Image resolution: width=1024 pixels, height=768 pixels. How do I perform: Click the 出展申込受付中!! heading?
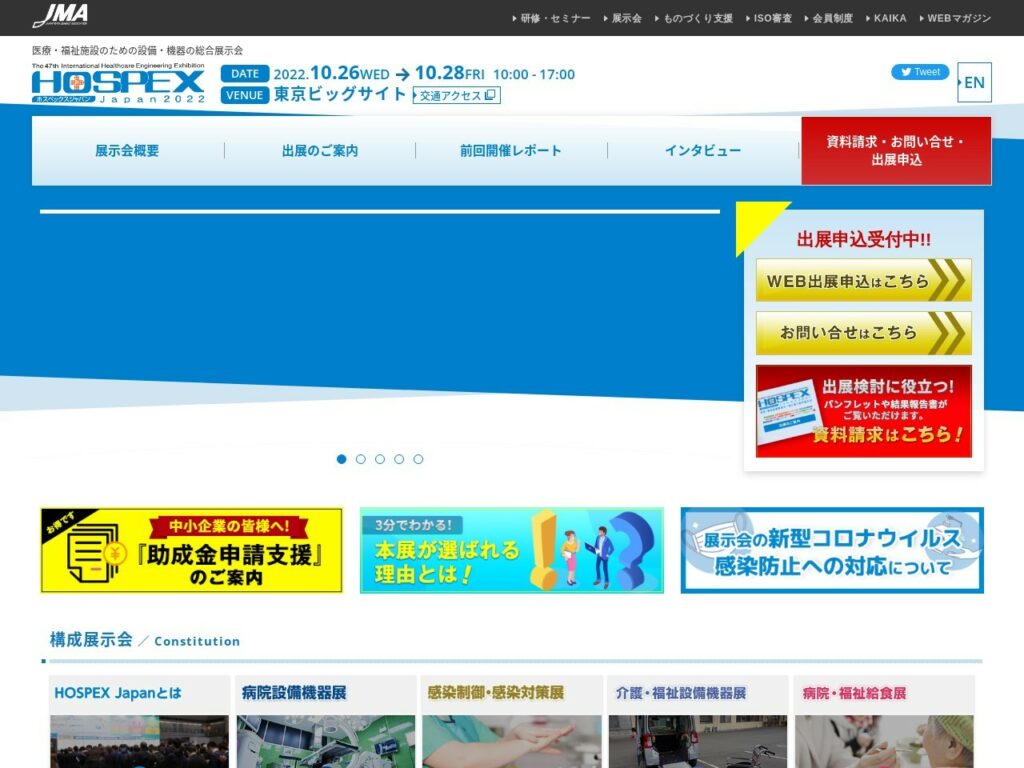click(x=863, y=240)
